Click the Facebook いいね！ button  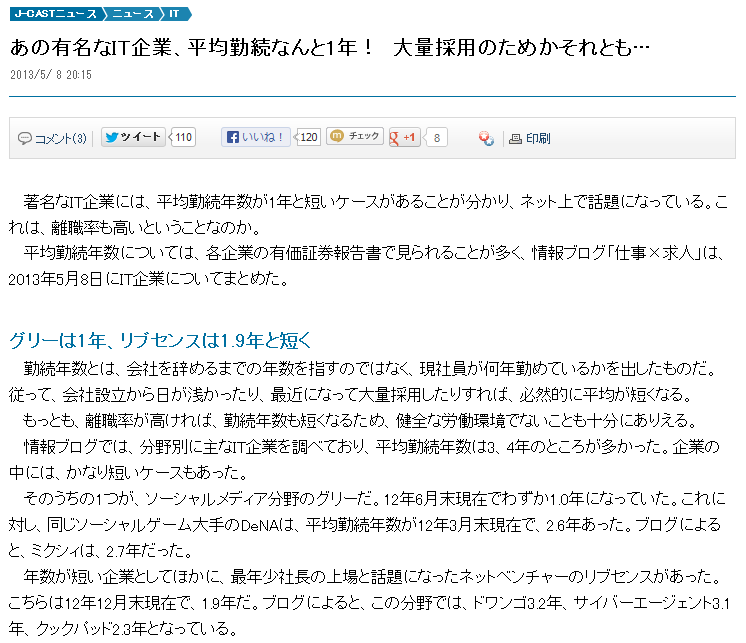(256, 137)
